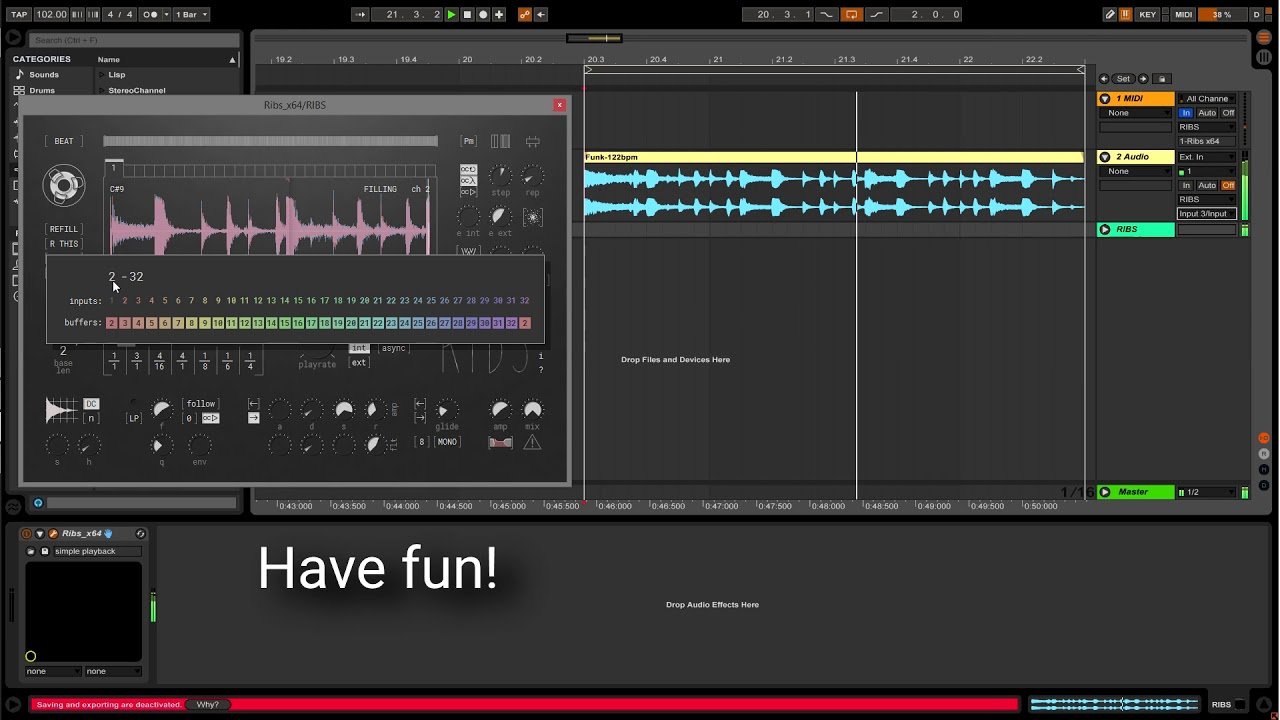Viewport: 1280px width, 720px height.
Task: Open the Ext. In input type dropdown
Action: pyautogui.click(x=1206, y=157)
